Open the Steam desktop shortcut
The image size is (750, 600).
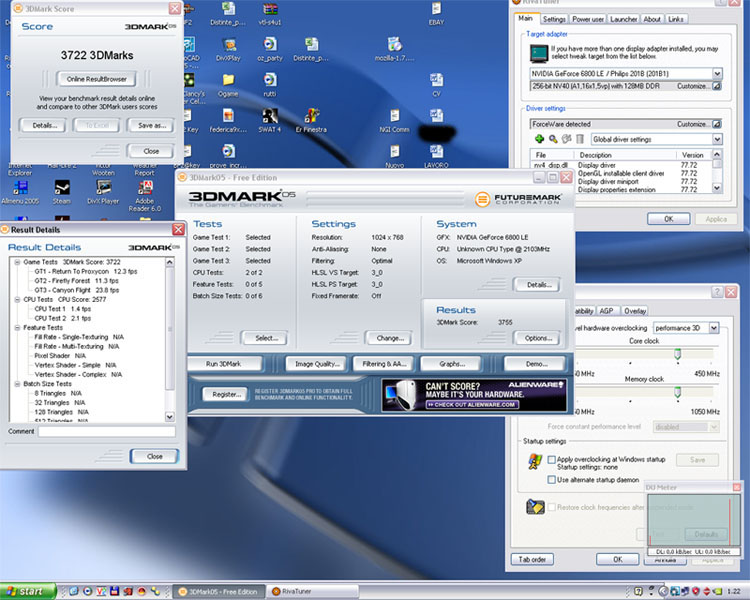[62, 192]
